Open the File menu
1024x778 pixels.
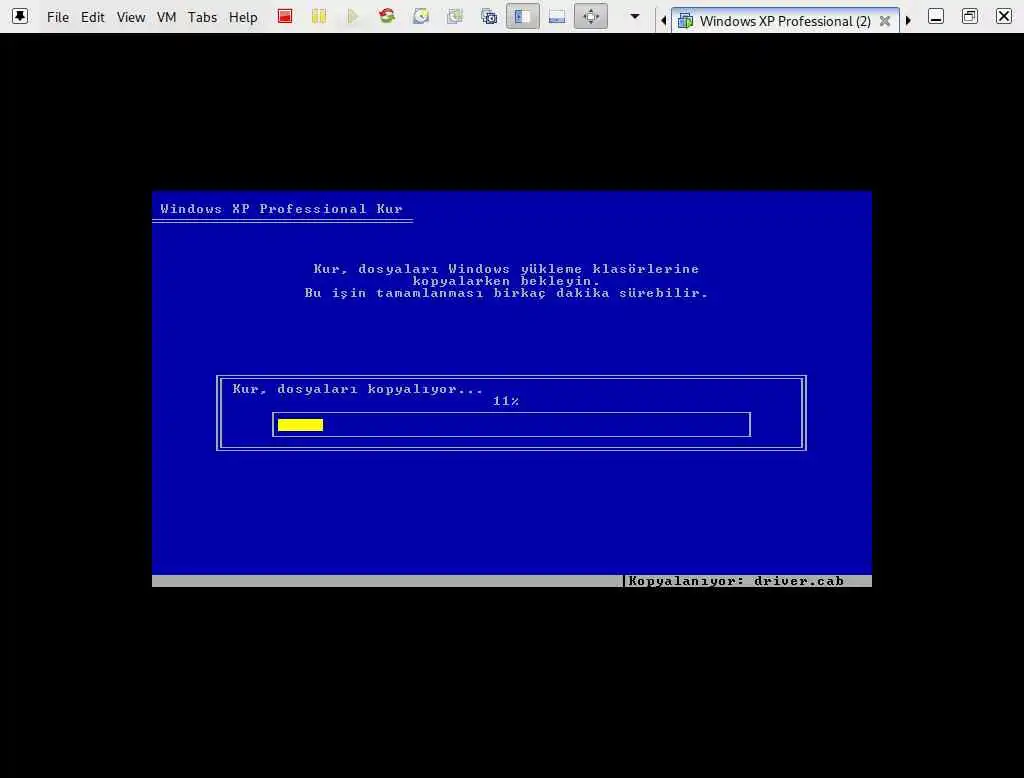pyautogui.click(x=57, y=17)
